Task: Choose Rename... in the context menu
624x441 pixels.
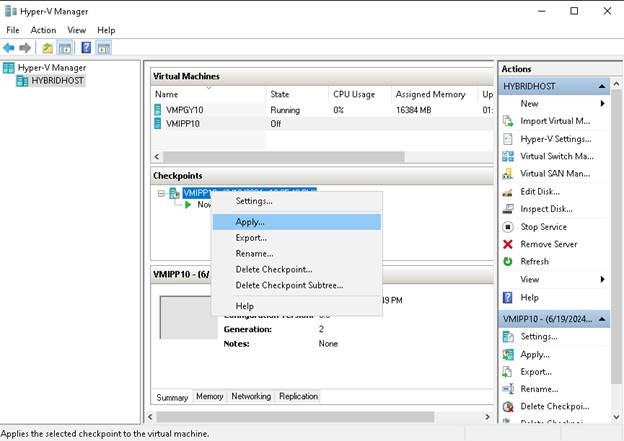Action: (x=296, y=254)
